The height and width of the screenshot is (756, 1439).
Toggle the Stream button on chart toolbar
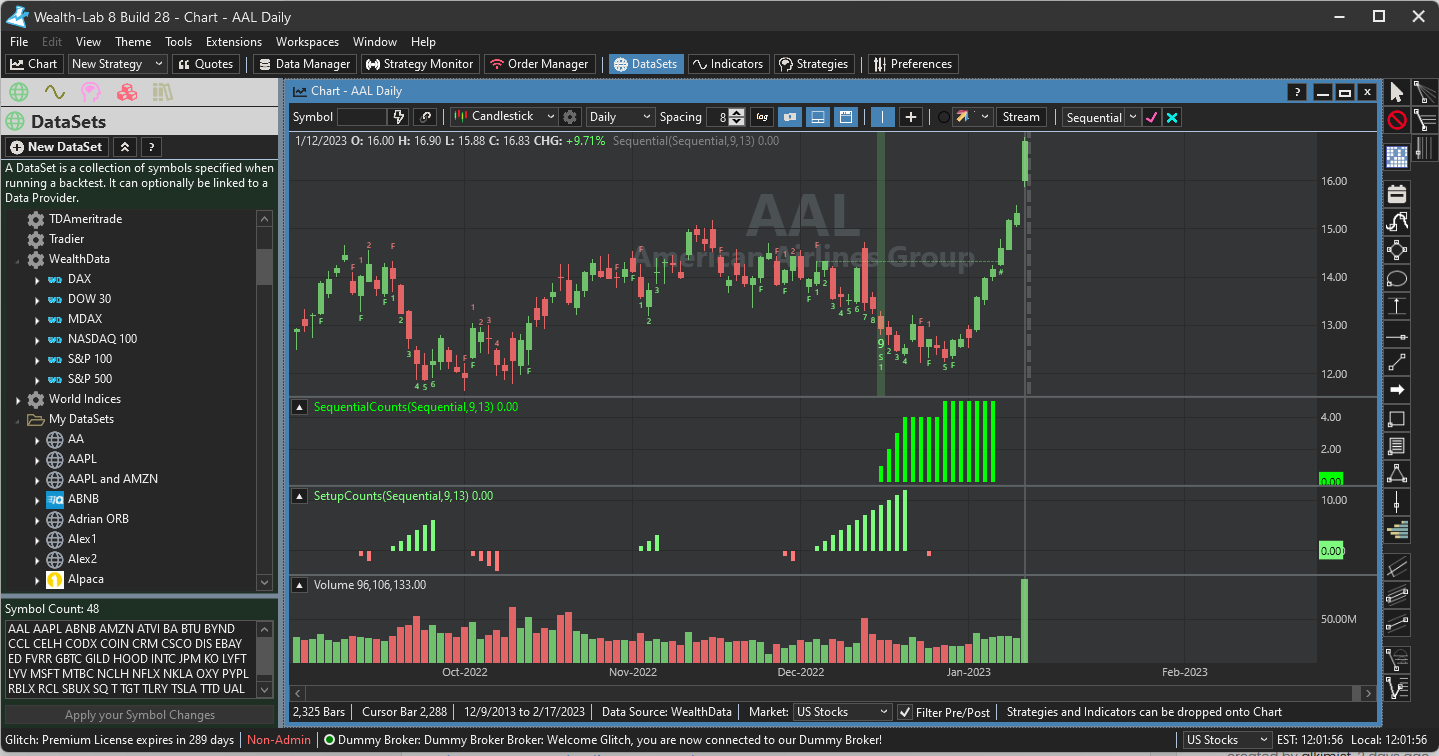(1021, 117)
